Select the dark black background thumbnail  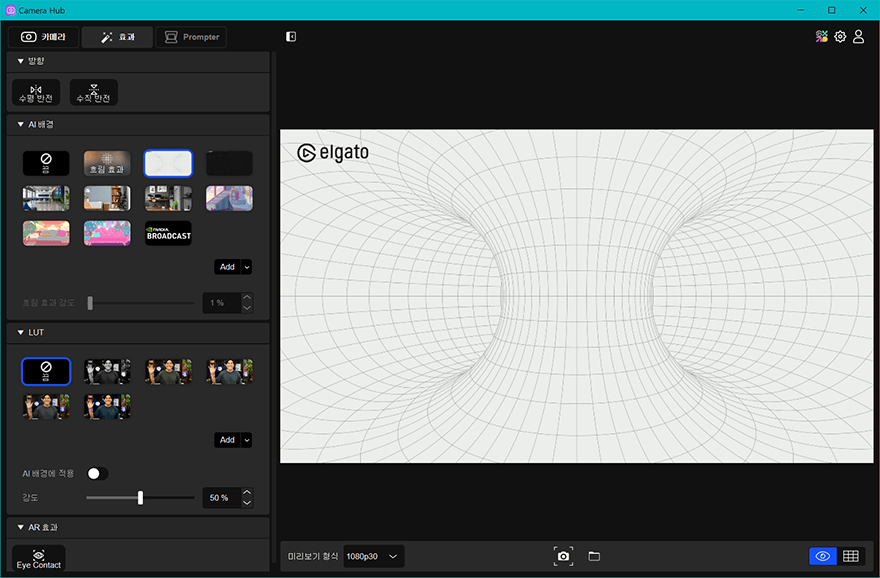pos(229,163)
